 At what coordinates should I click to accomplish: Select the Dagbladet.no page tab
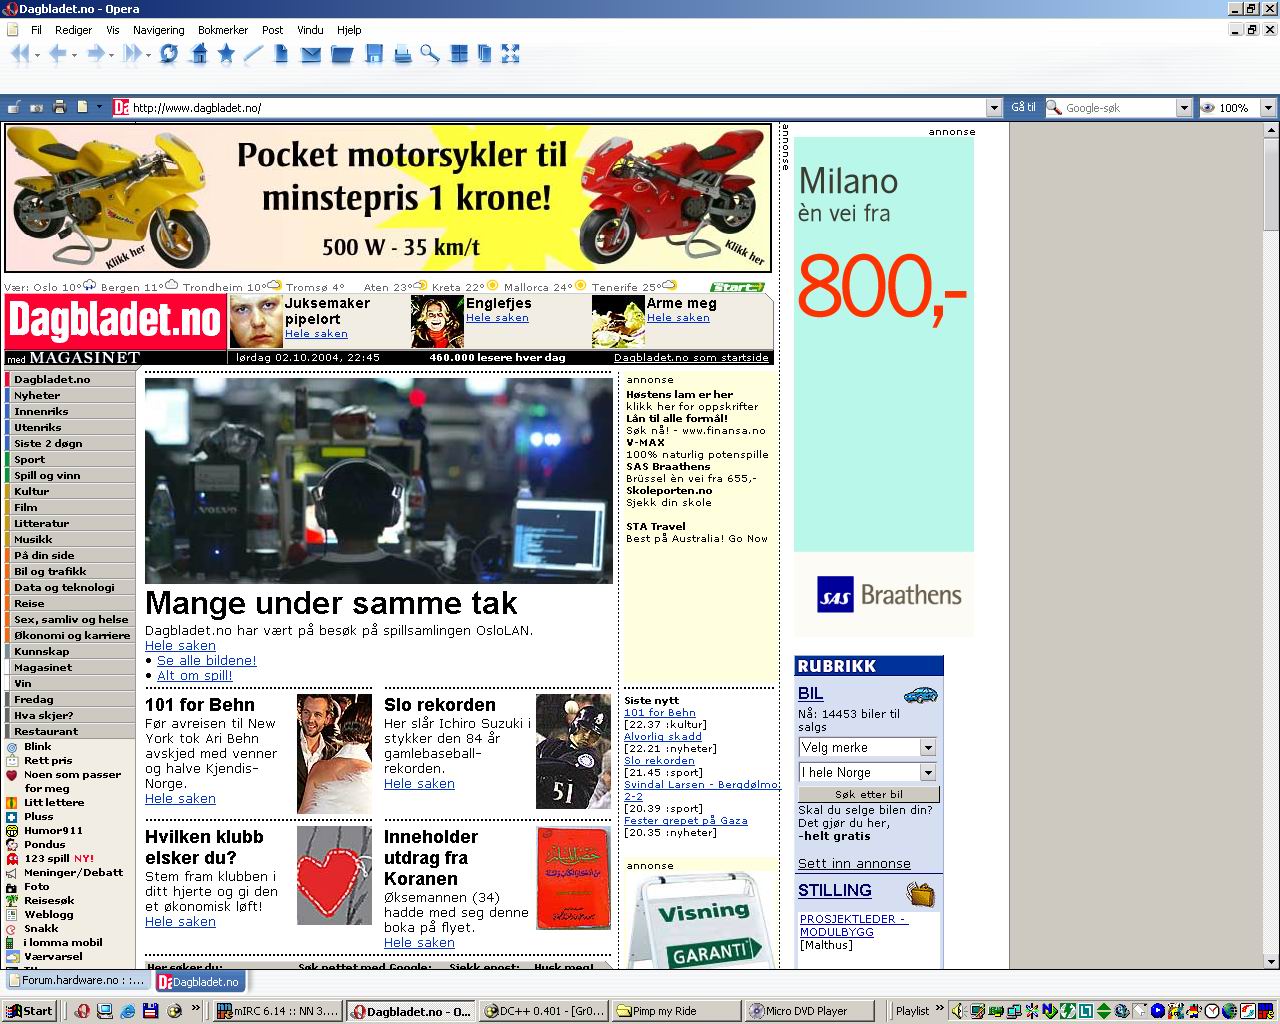[199, 981]
